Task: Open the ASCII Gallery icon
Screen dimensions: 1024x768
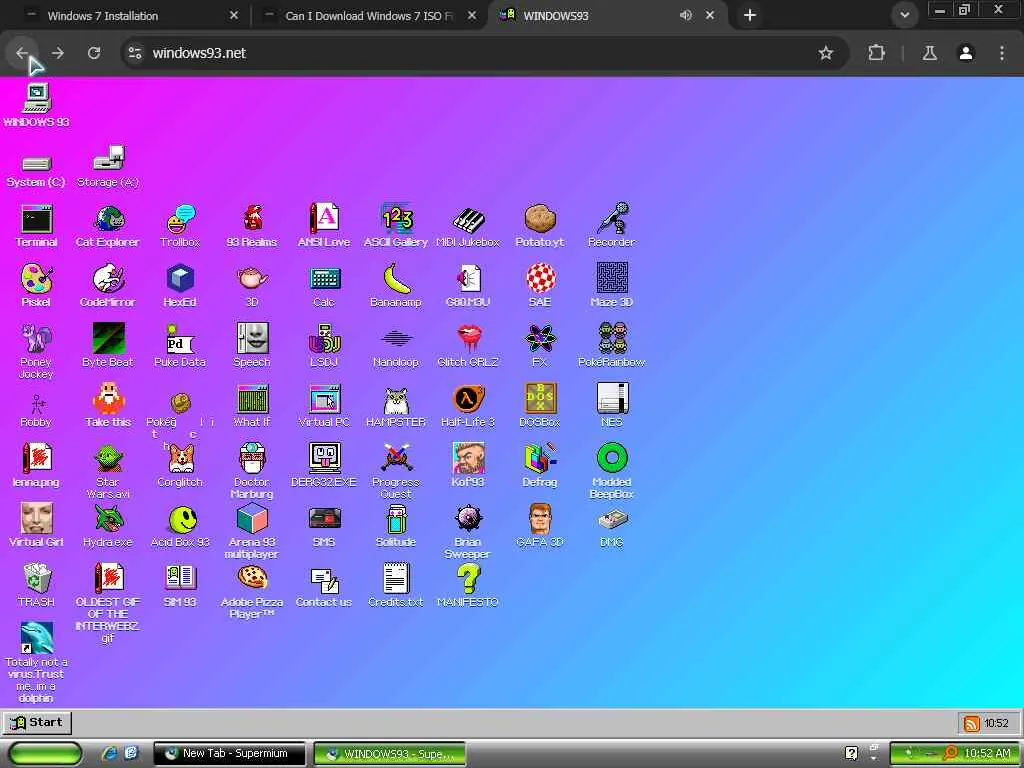Action: click(x=396, y=226)
